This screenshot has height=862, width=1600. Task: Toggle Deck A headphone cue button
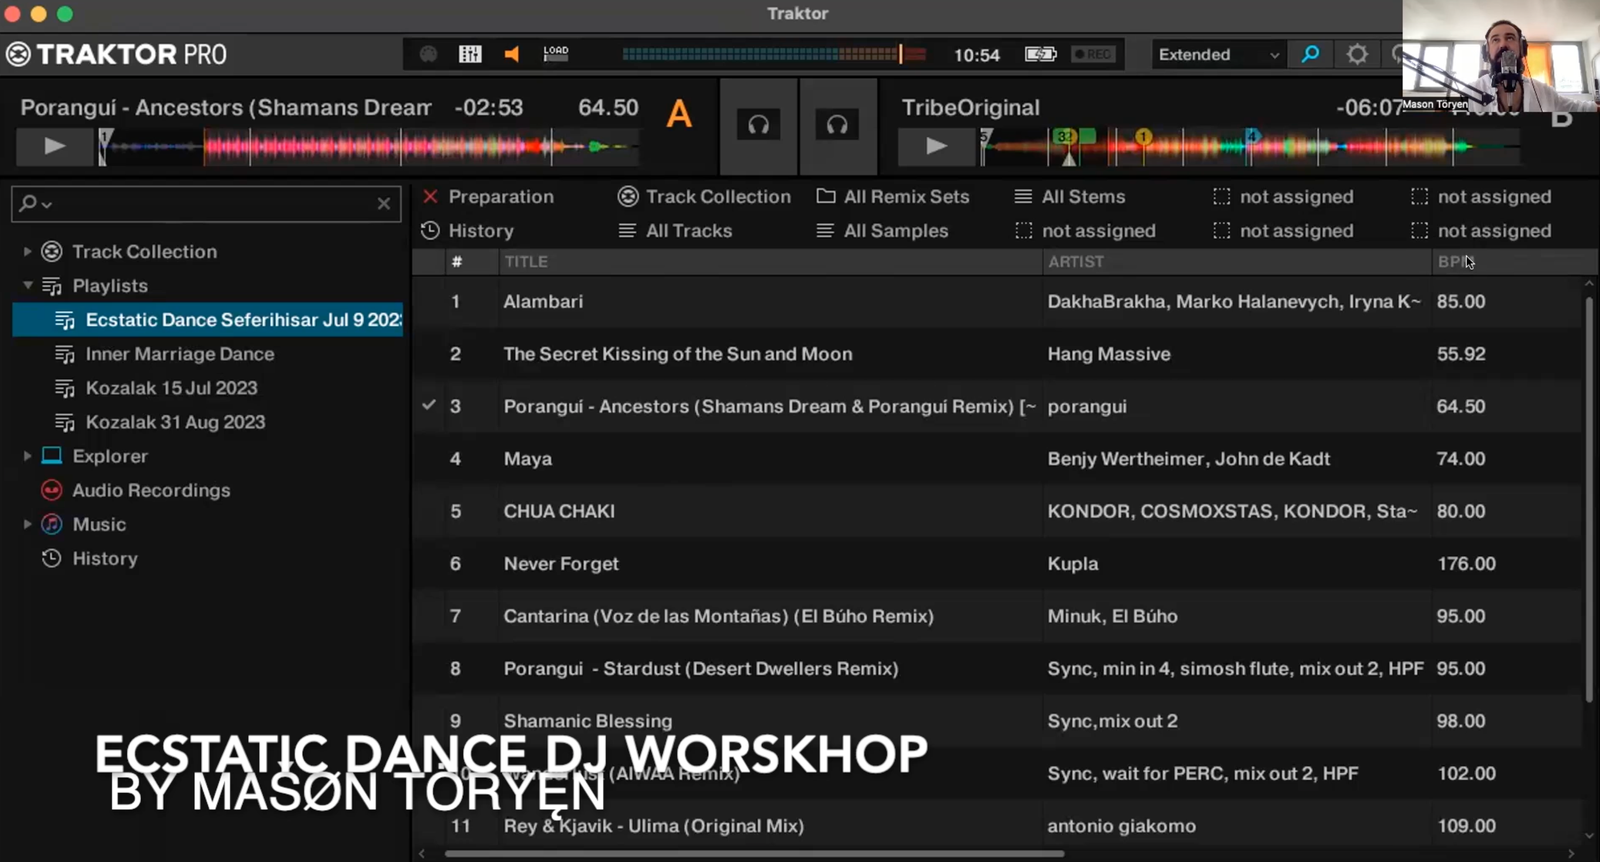[759, 125]
